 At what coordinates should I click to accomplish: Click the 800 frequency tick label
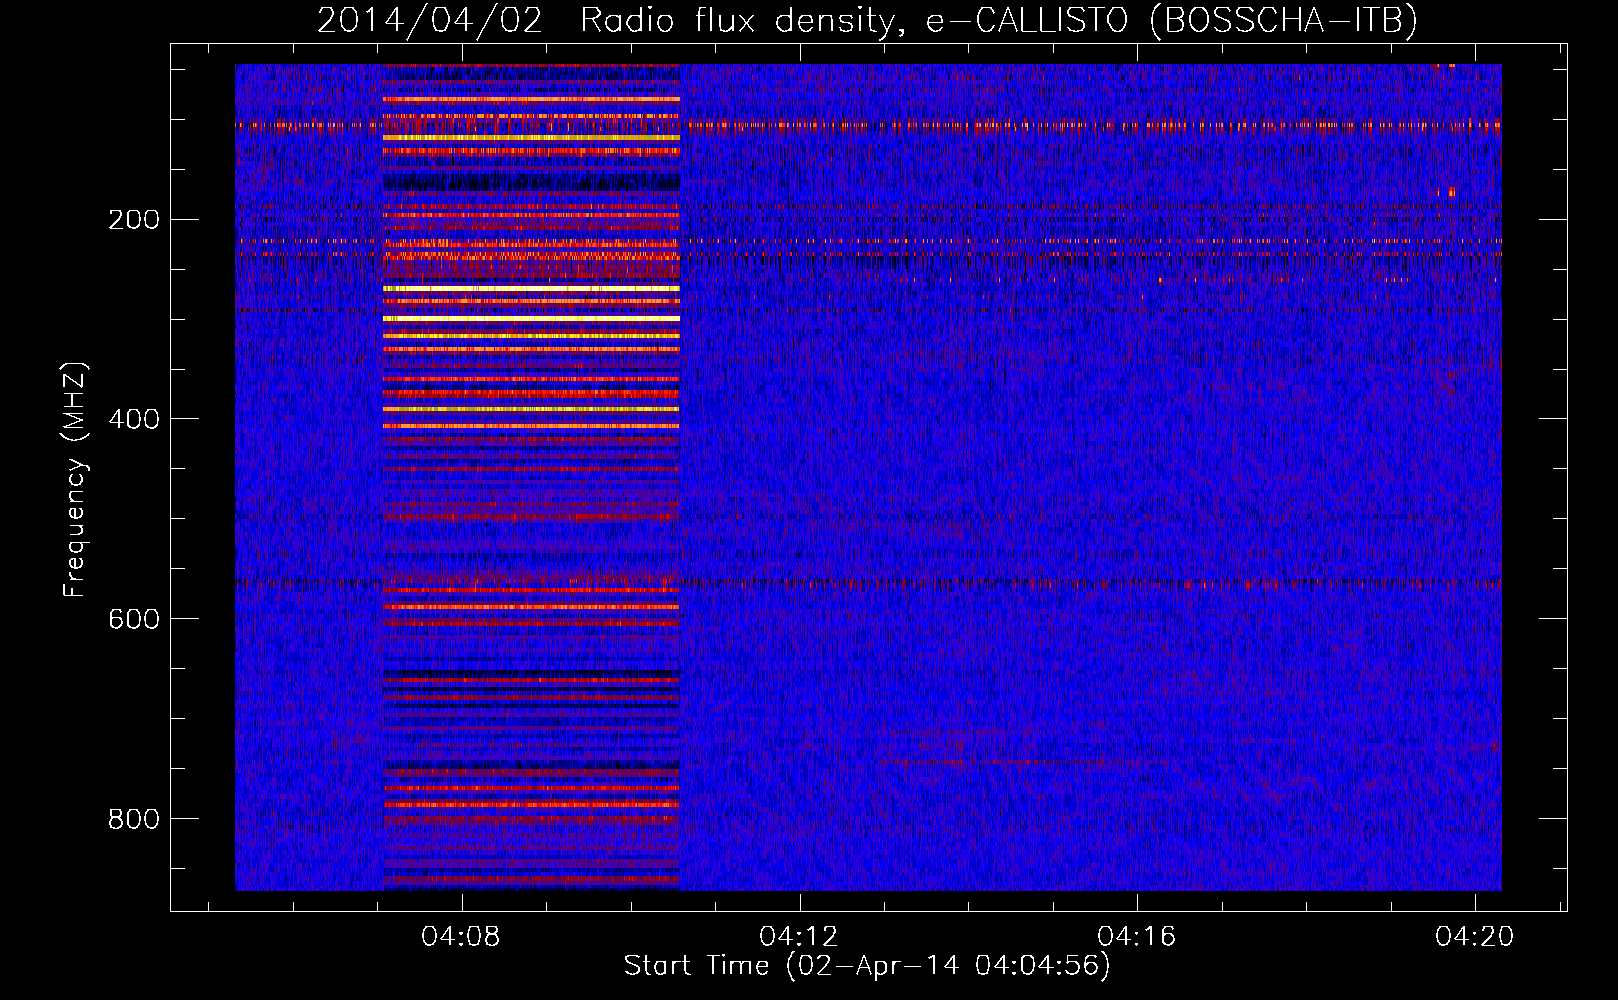click(134, 819)
